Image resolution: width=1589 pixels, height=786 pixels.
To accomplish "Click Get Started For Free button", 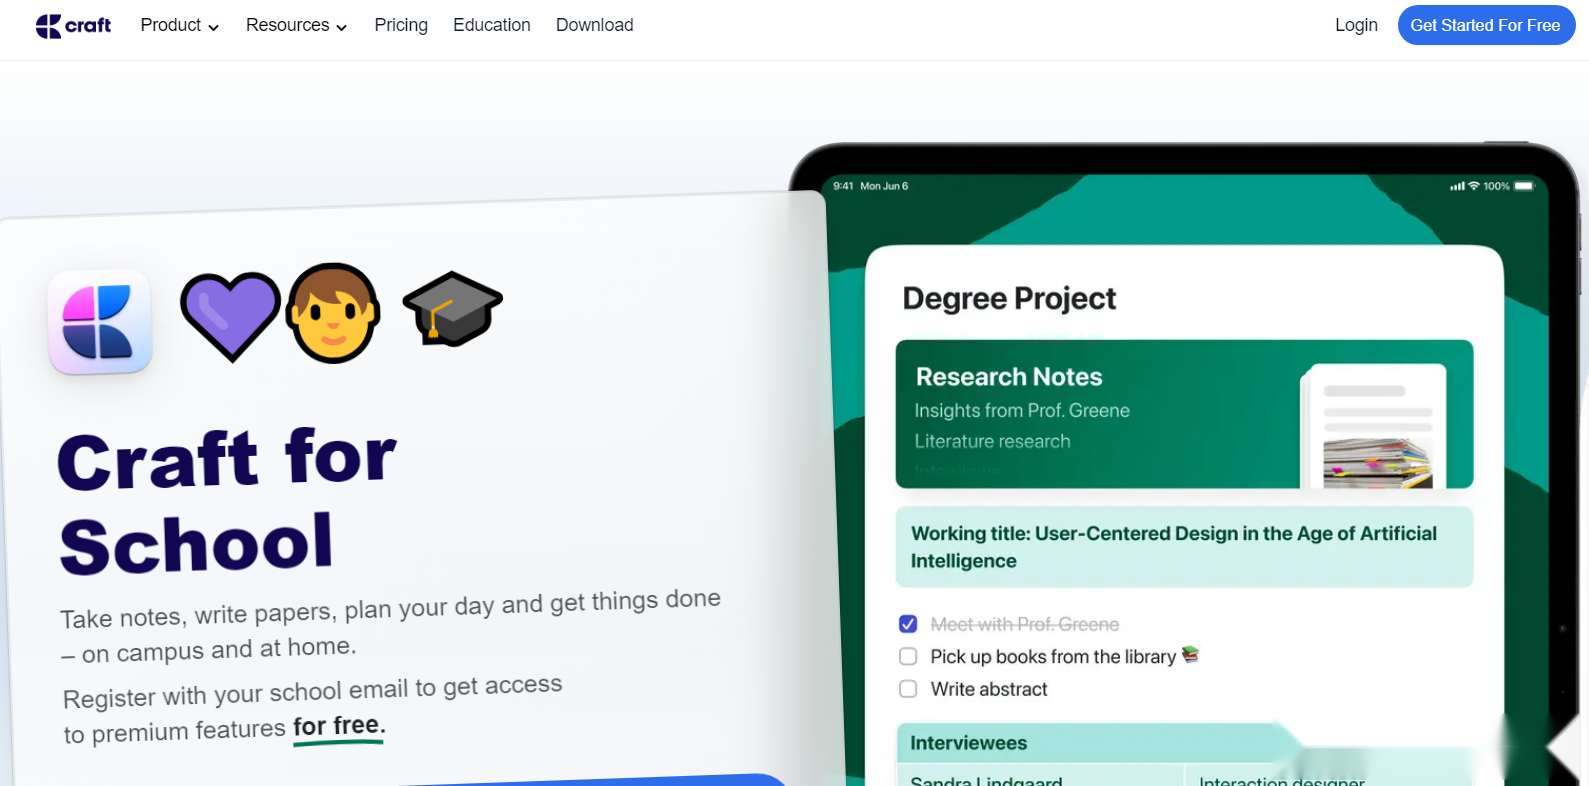I will click(x=1486, y=25).
